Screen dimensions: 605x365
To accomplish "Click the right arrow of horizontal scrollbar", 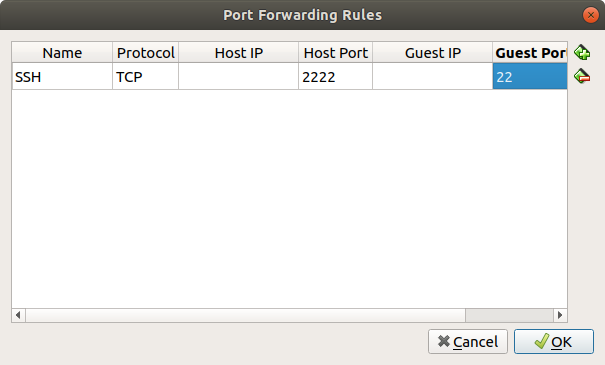I will tap(560, 315).
